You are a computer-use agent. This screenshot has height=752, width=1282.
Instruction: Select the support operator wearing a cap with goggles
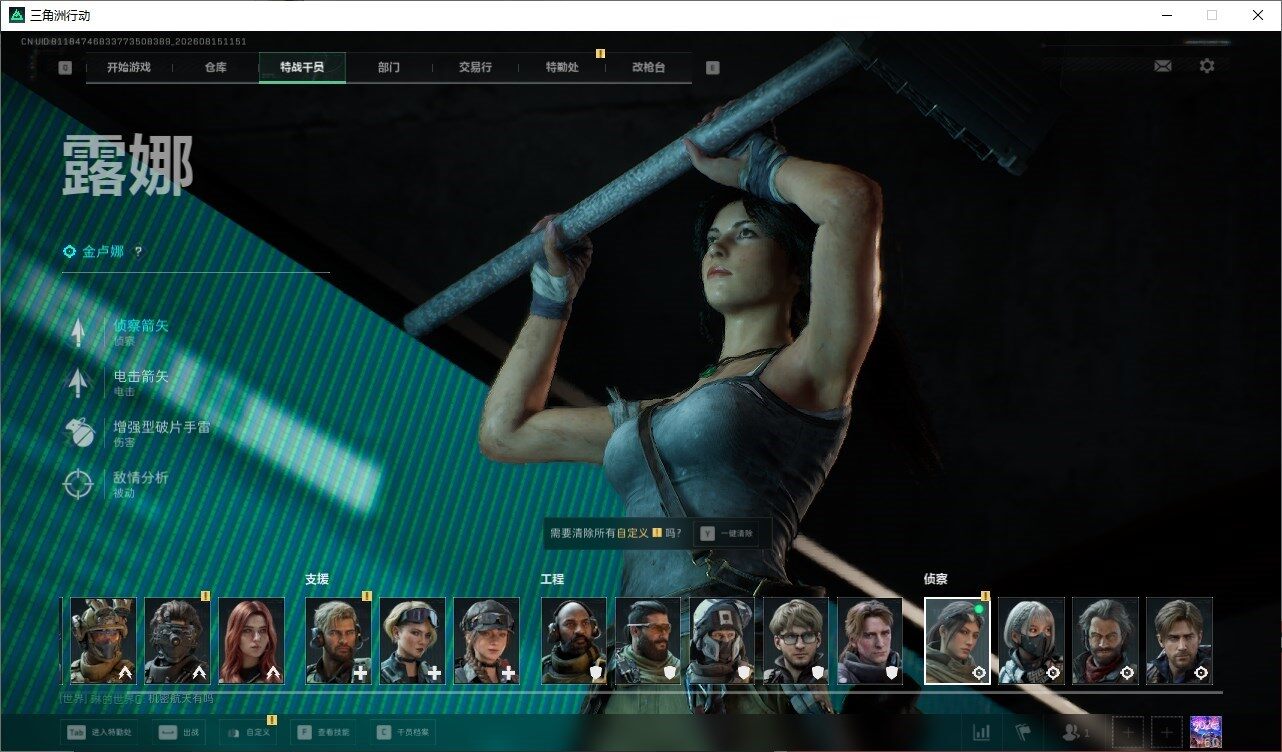[x=486, y=641]
